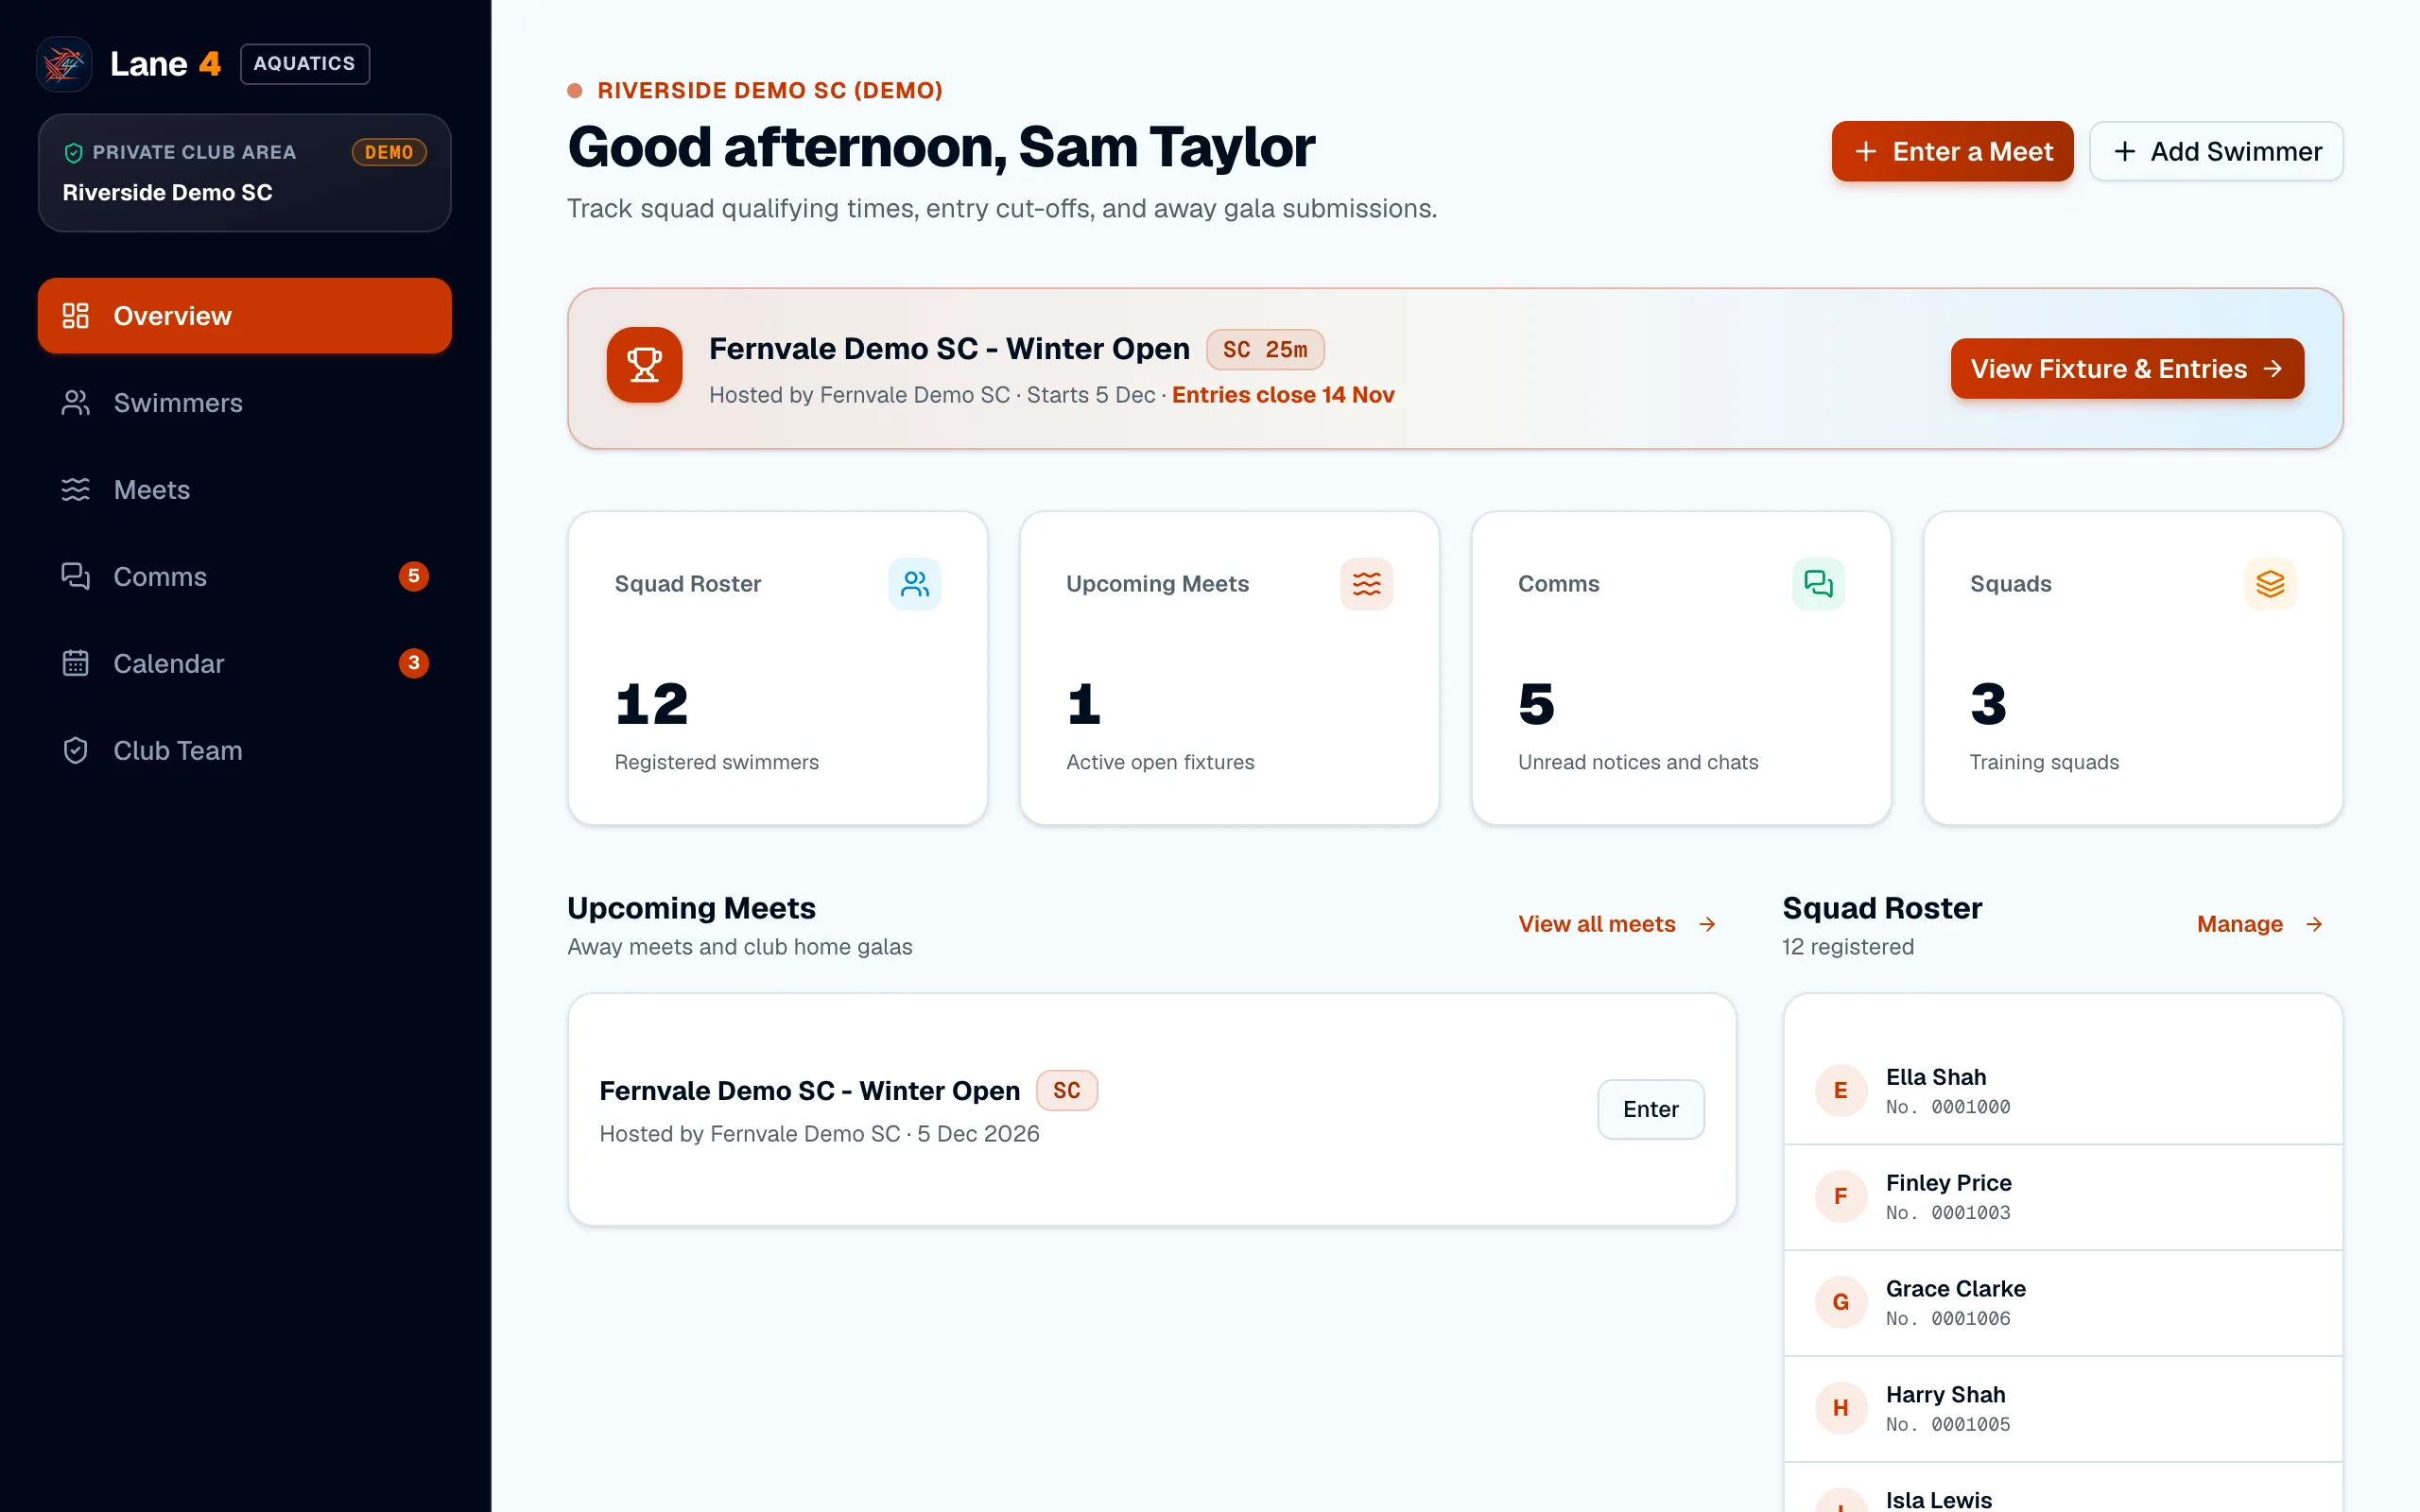Select Grace Clarke in the roster
This screenshot has width=2420, height=1512.
click(x=2063, y=1303)
